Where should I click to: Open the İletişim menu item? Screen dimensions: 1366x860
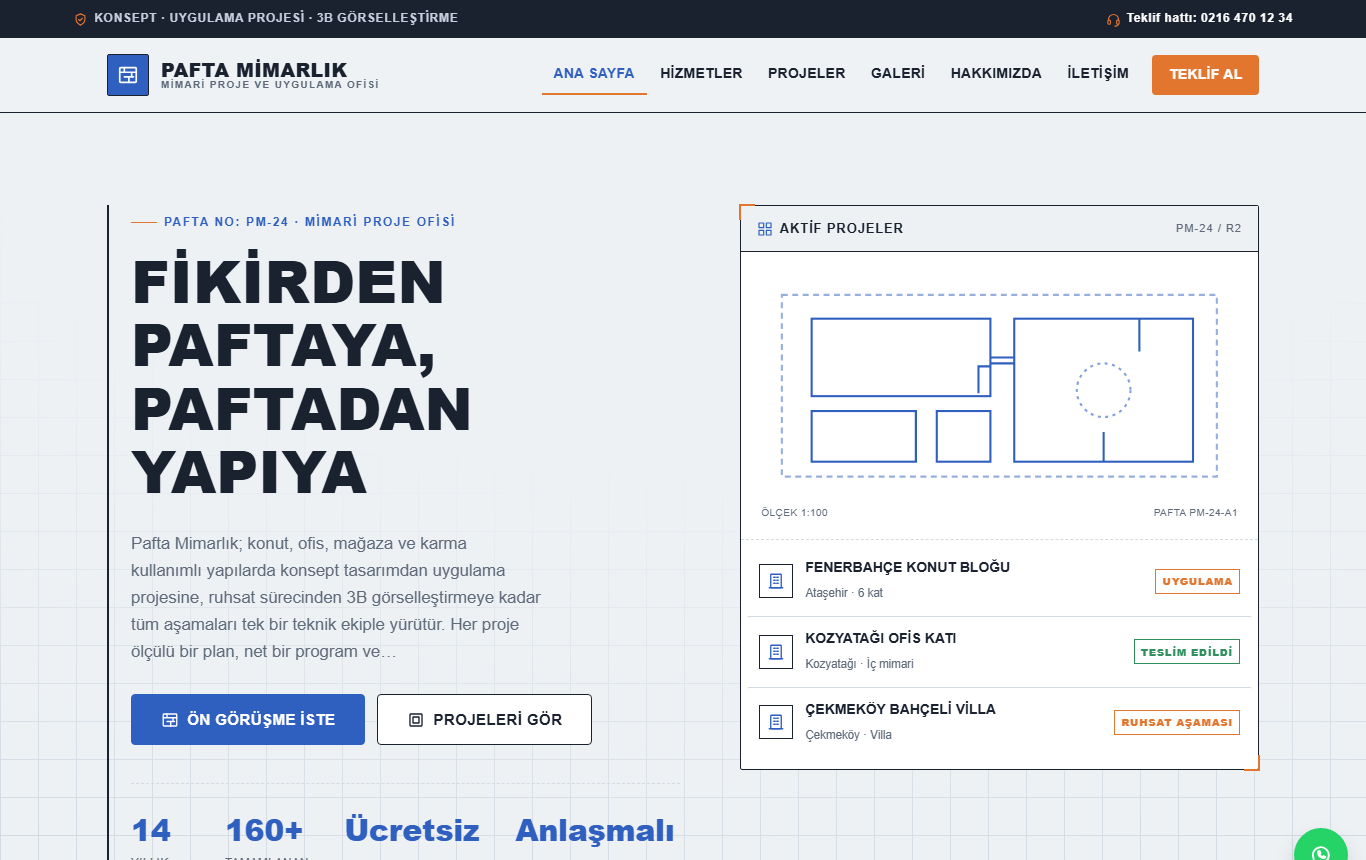1098,74
